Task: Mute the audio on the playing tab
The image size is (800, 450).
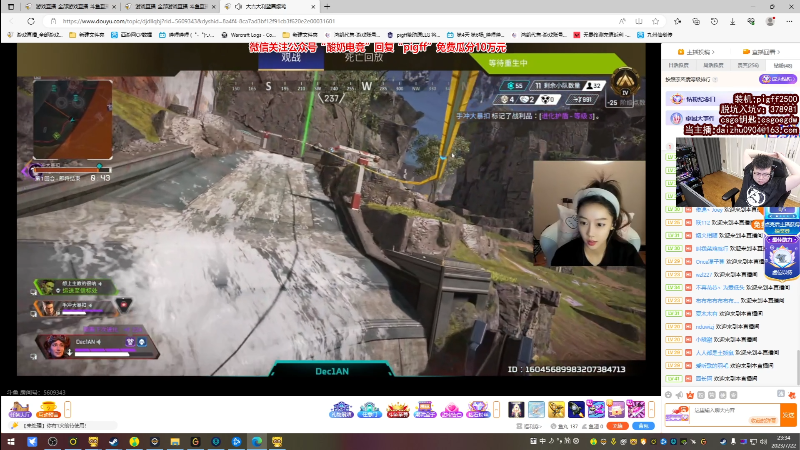Action: (238, 7)
